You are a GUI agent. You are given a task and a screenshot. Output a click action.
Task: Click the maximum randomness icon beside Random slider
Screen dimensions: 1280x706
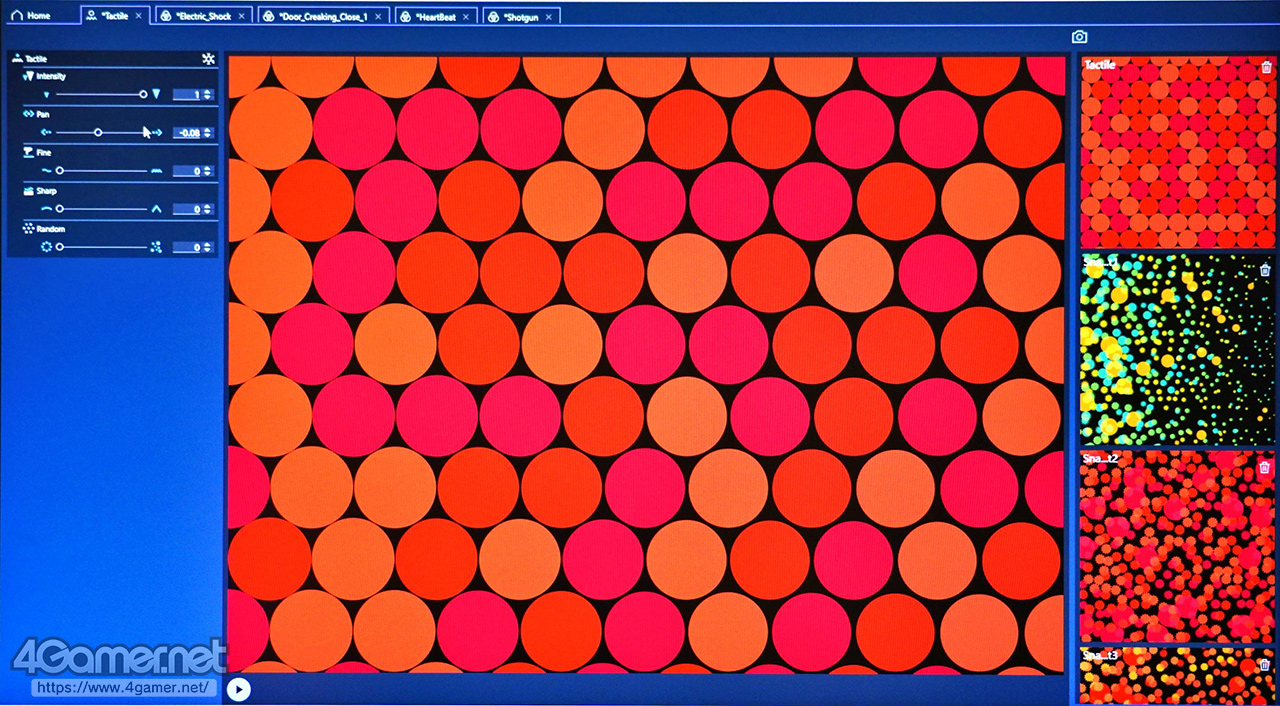point(156,247)
